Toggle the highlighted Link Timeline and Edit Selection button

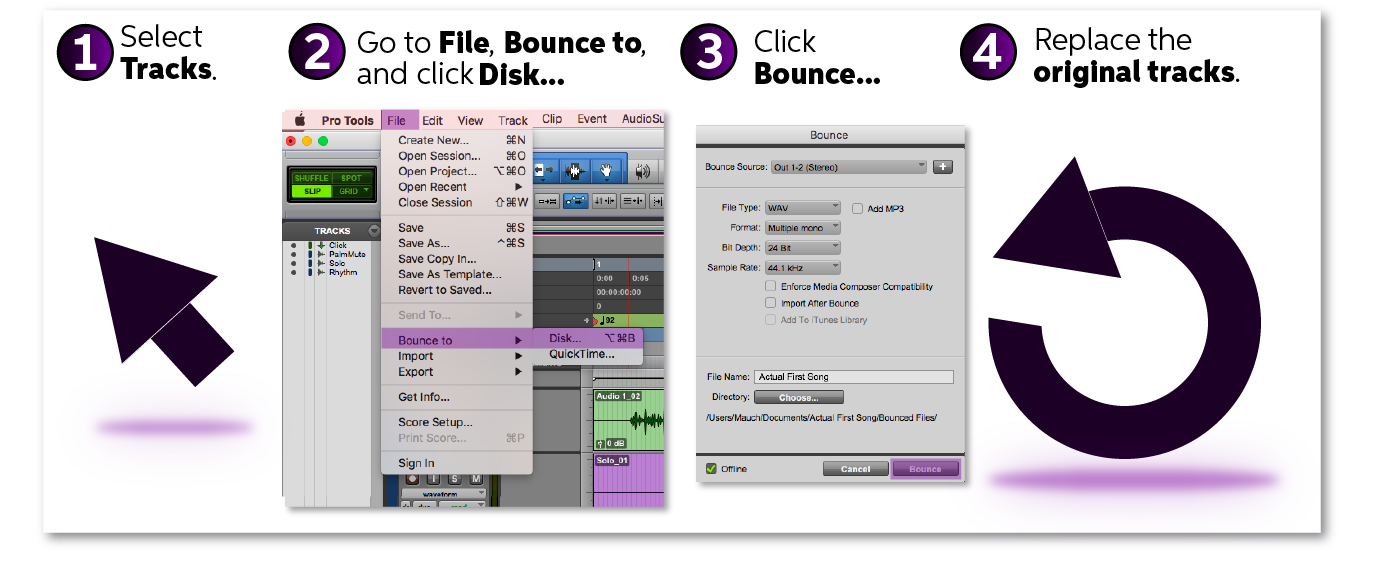click(x=576, y=200)
